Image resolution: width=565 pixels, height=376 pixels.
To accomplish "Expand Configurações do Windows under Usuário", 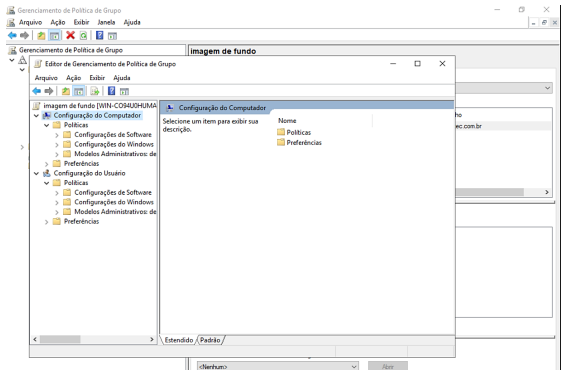I will [57, 202].
